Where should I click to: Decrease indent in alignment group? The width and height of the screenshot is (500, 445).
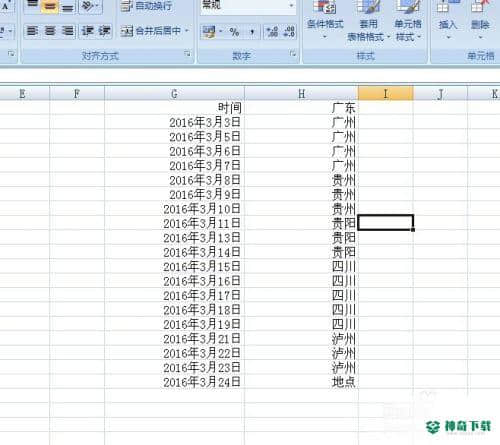click(88, 31)
